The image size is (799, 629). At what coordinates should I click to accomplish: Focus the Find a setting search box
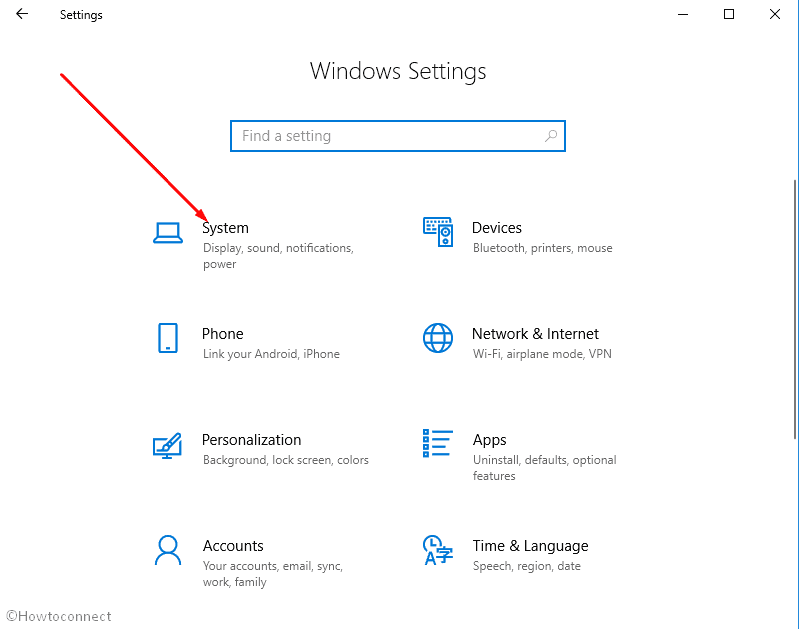point(398,136)
